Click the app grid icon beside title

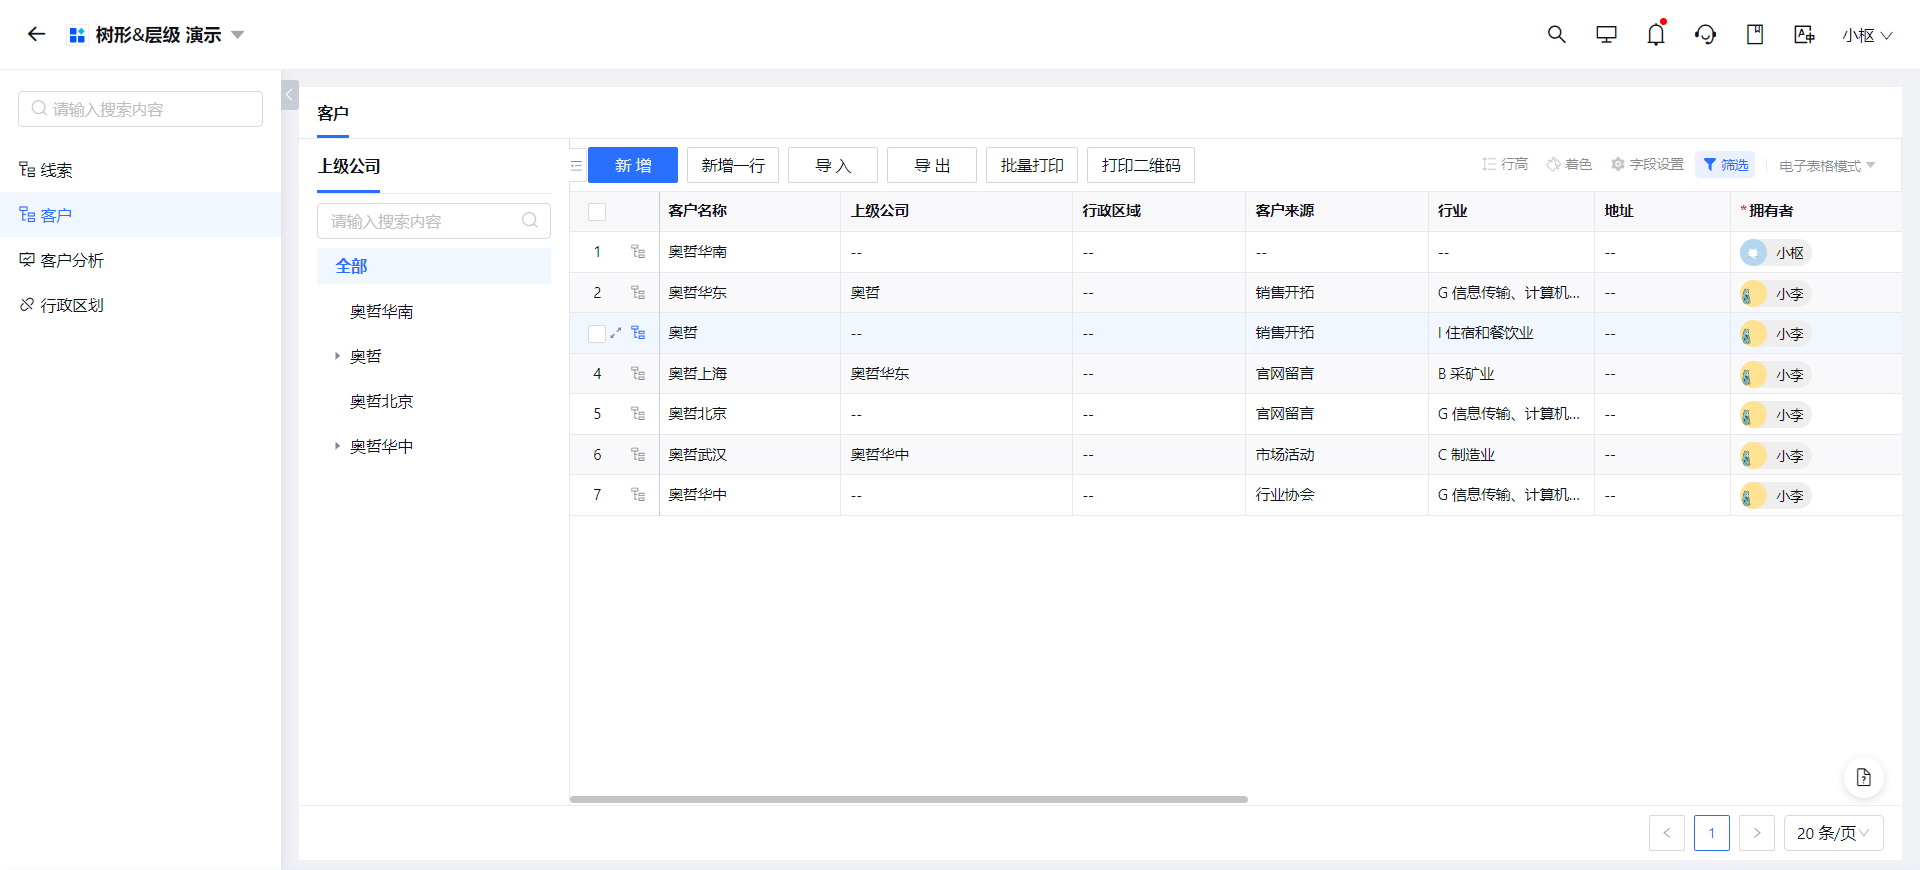(77, 35)
